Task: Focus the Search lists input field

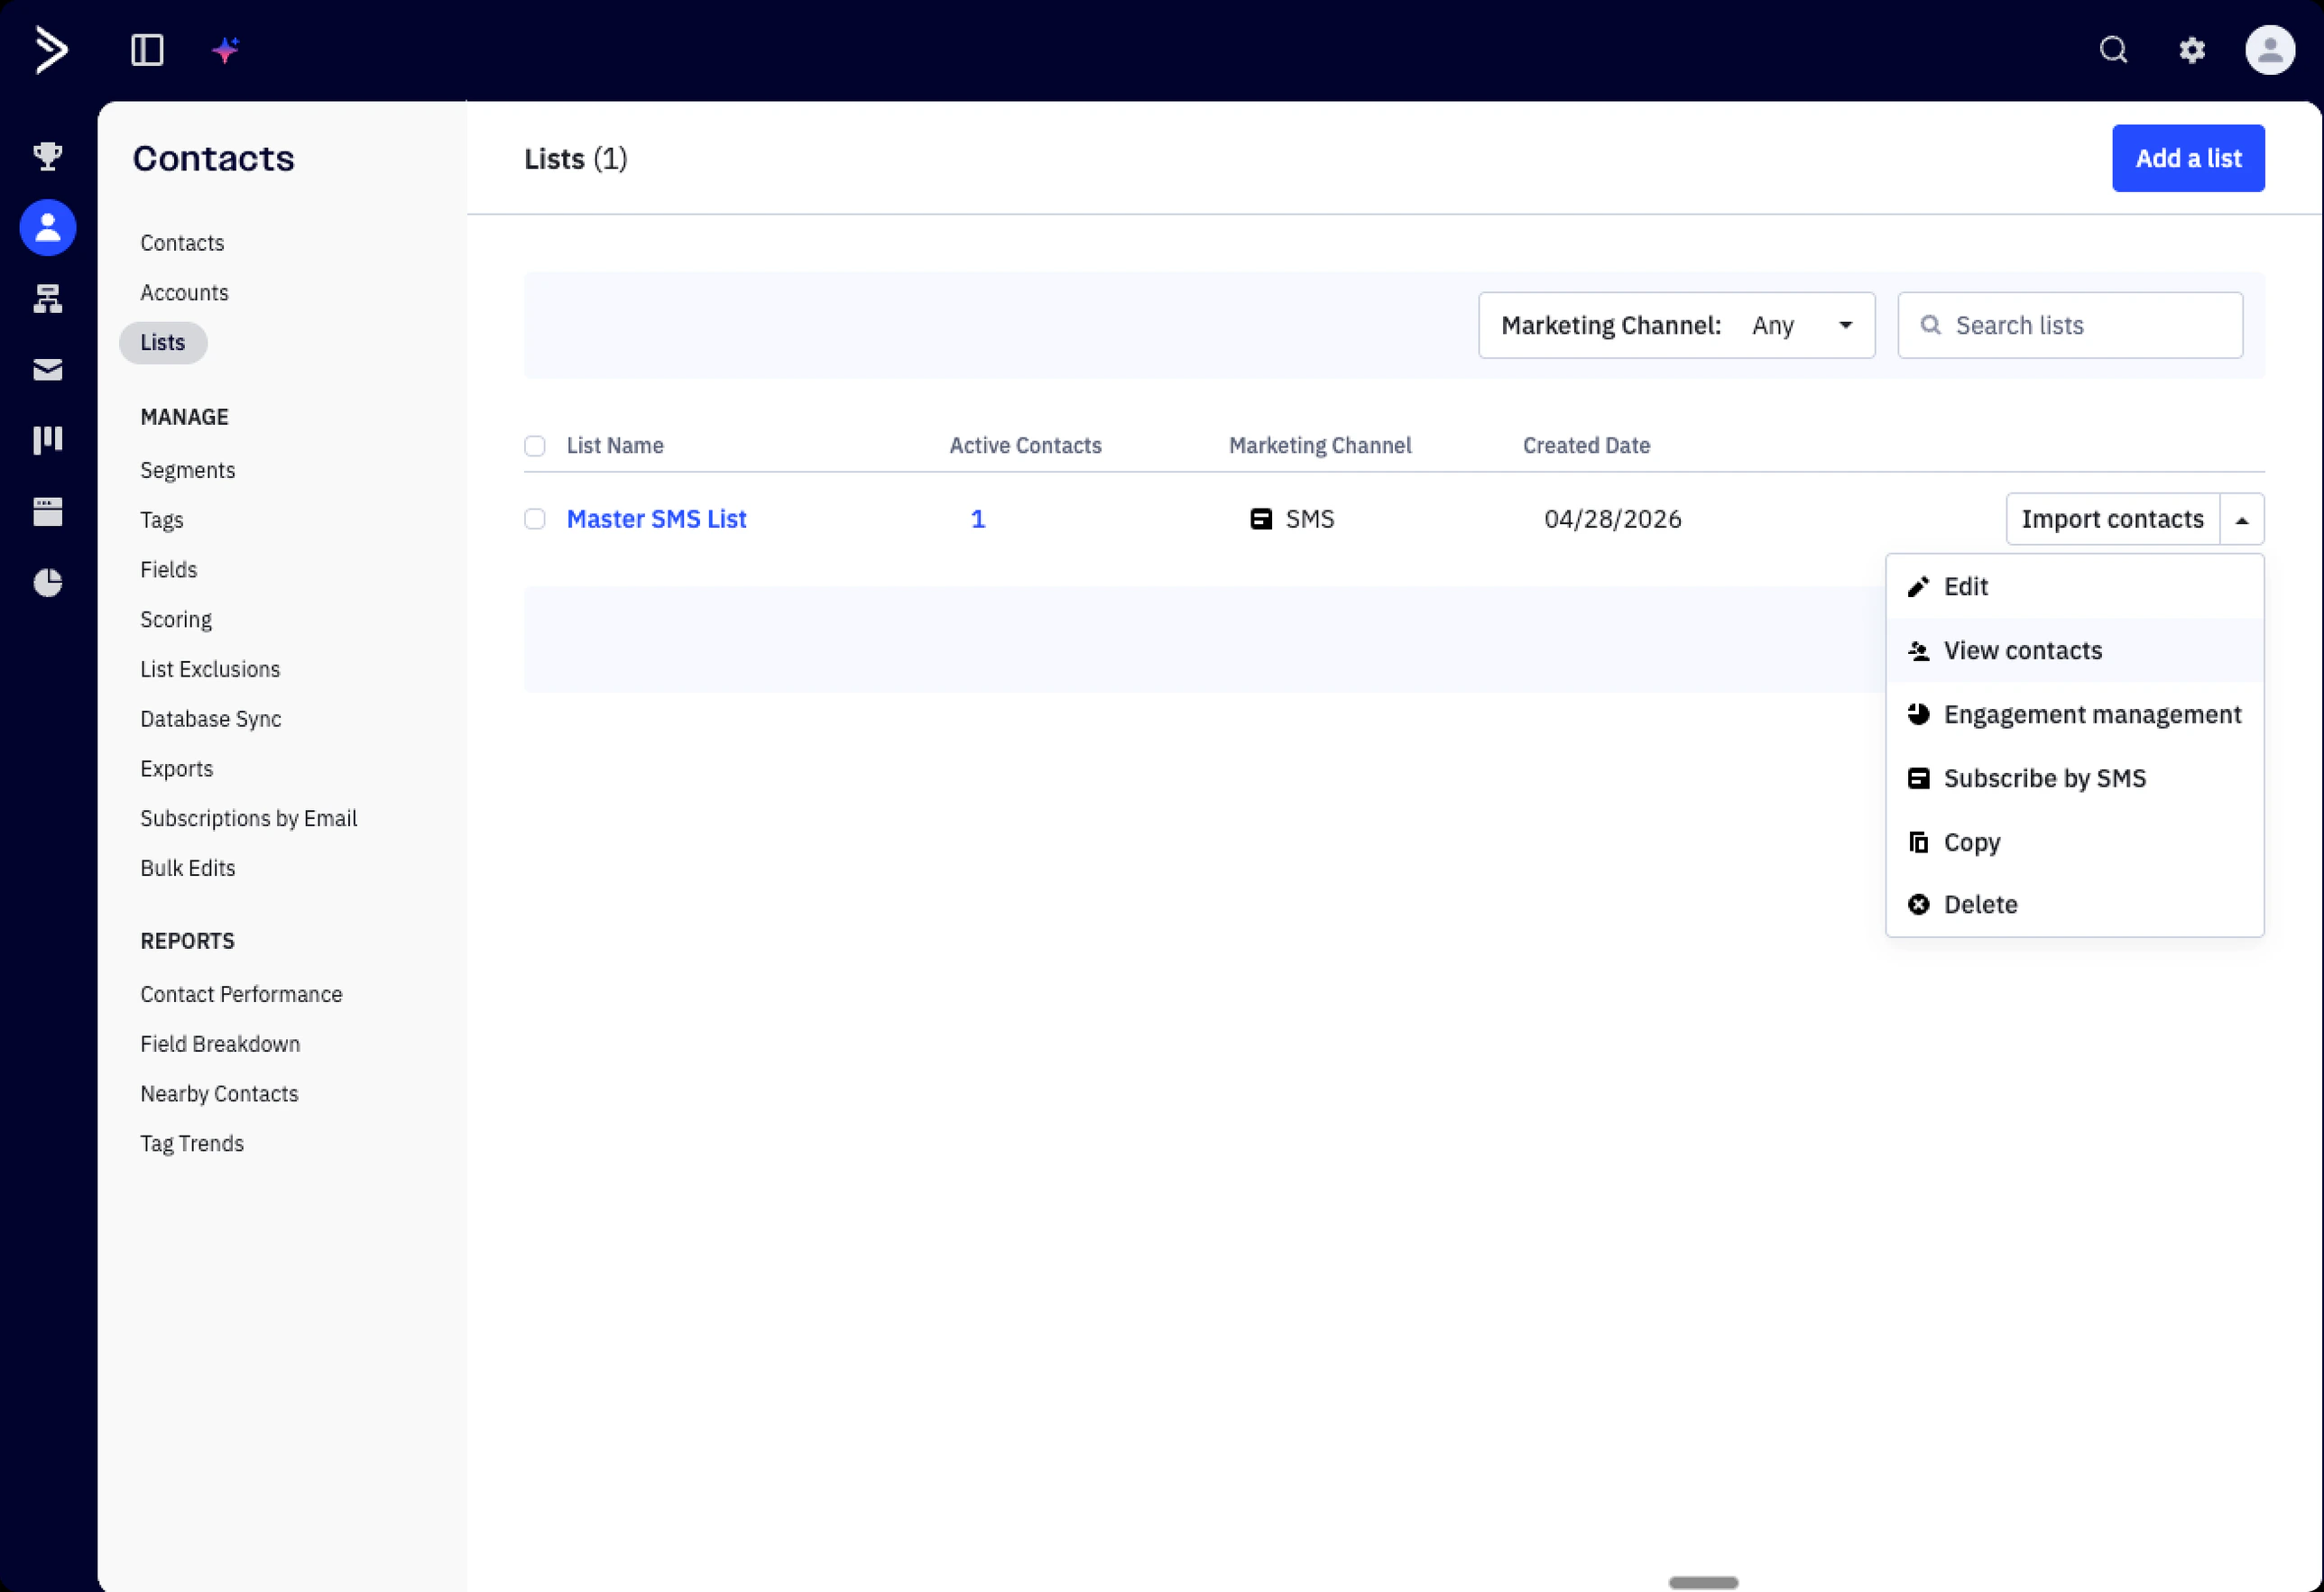Action: pos(2070,325)
